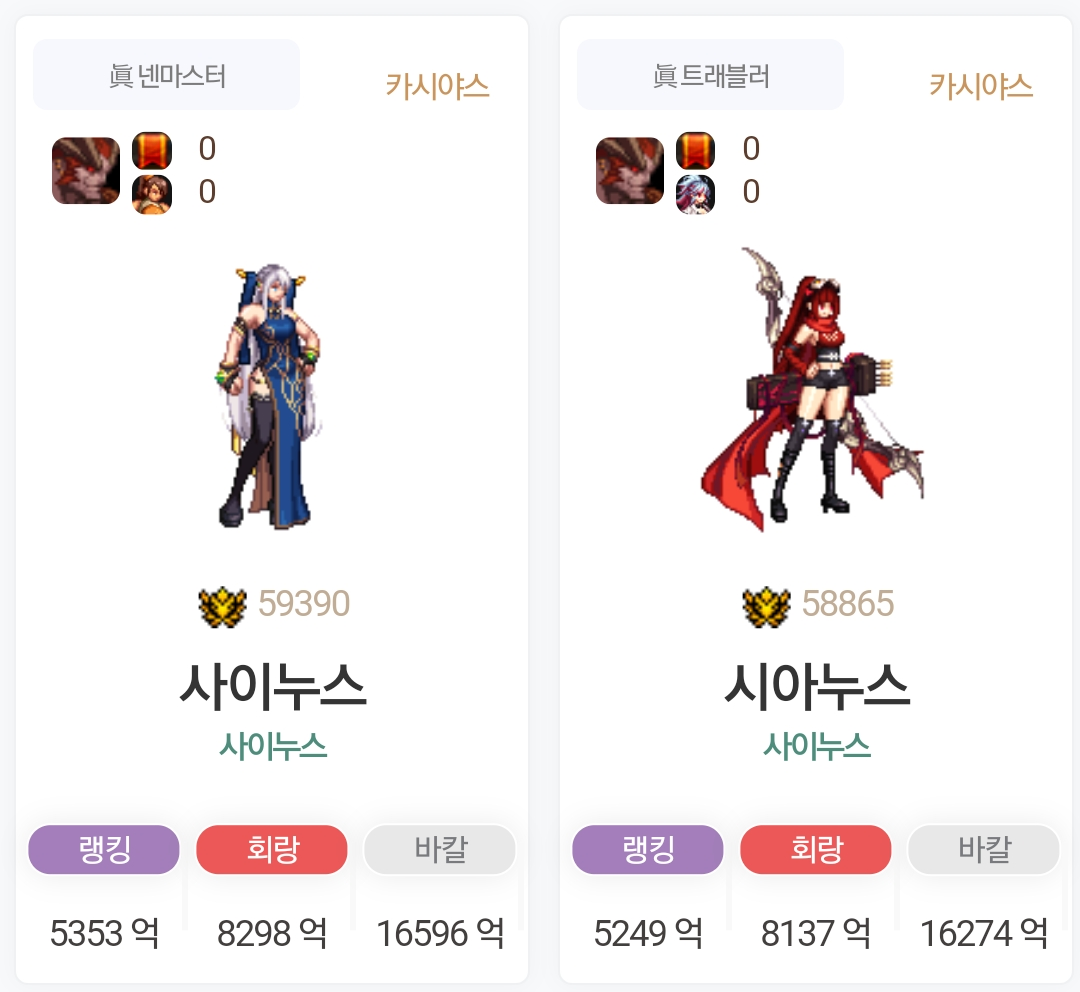
Task: Click the demon boss icon on left card
Action: coord(86,170)
